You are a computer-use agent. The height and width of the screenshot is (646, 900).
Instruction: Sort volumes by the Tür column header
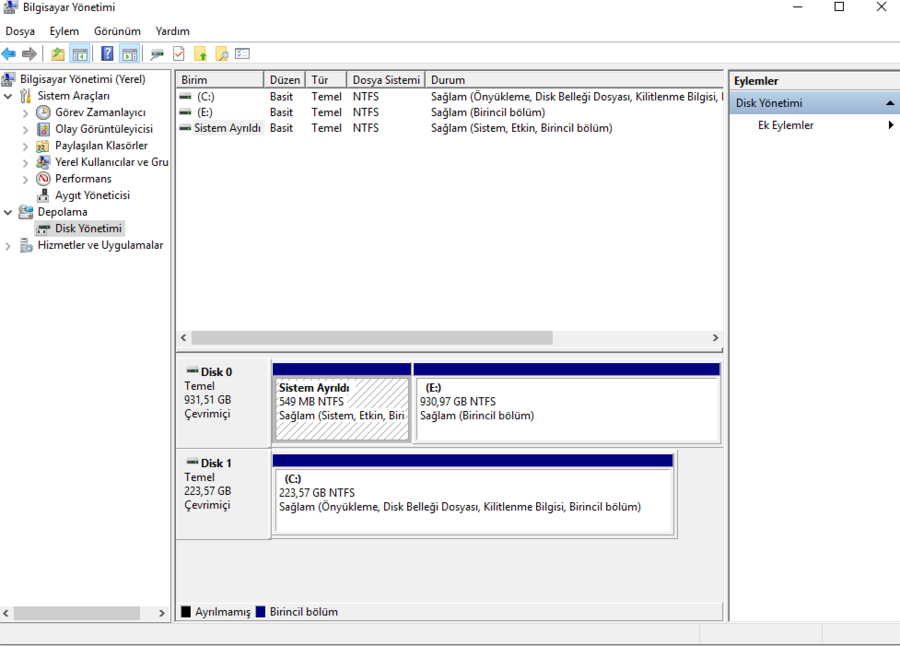326,79
